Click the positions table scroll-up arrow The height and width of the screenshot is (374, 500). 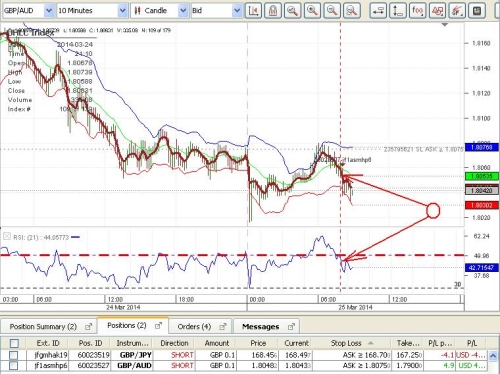click(493, 355)
